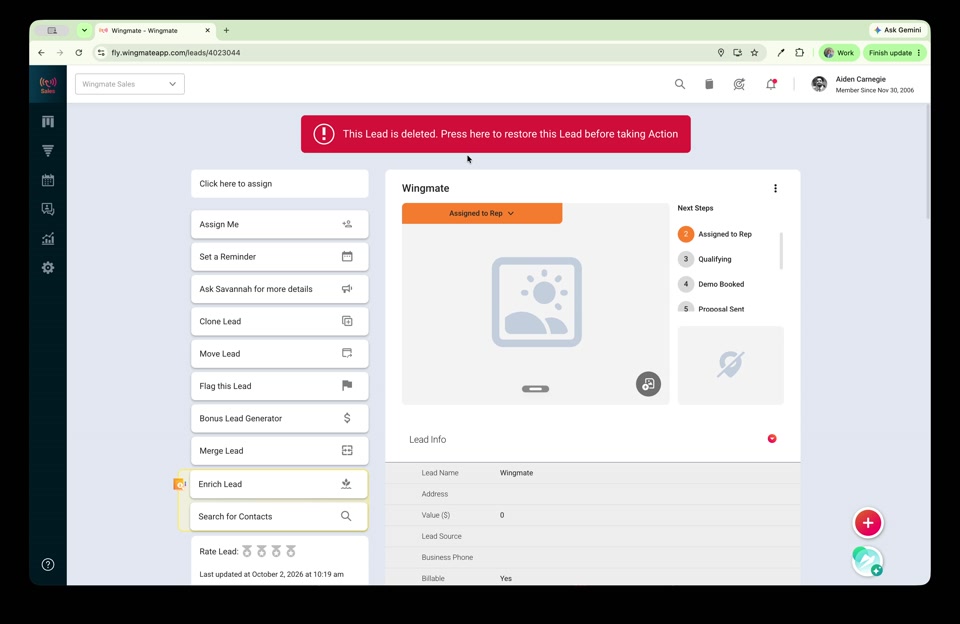Open the trash bin icon in header
960x624 pixels.
pyautogui.click(x=709, y=84)
